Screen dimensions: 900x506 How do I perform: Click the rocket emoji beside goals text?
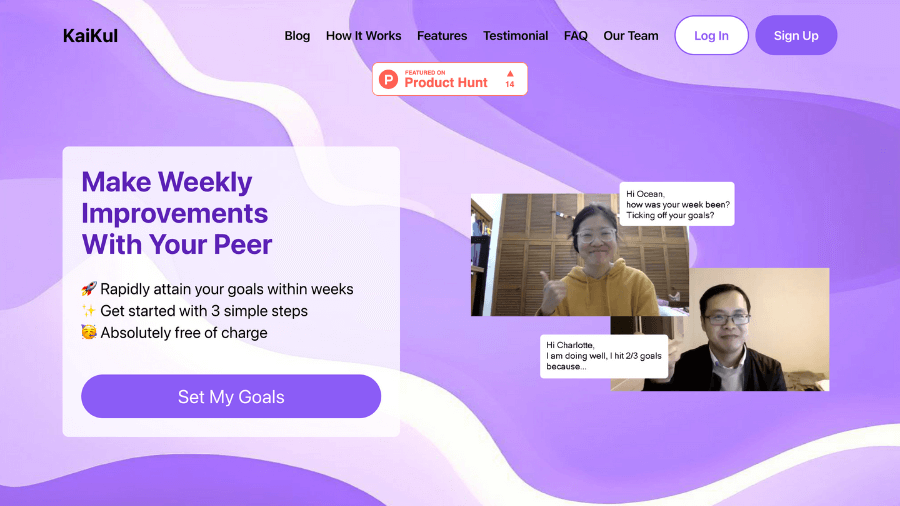pyautogui.click(x=89, y=289)
